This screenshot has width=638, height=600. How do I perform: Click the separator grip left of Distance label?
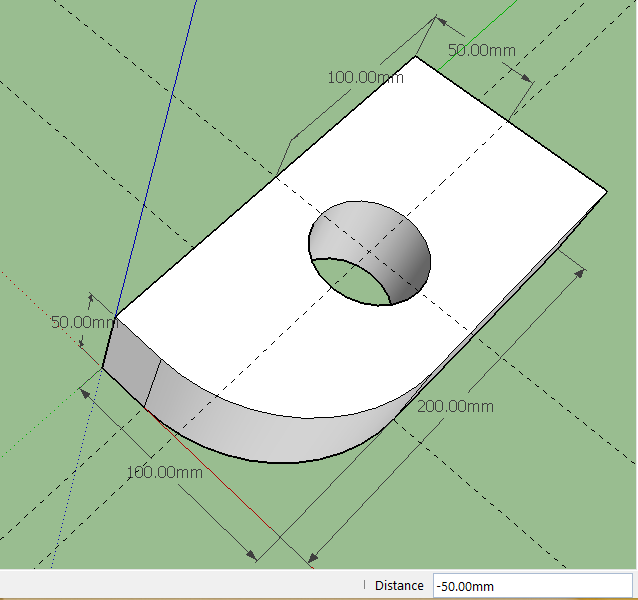point(365,586)
